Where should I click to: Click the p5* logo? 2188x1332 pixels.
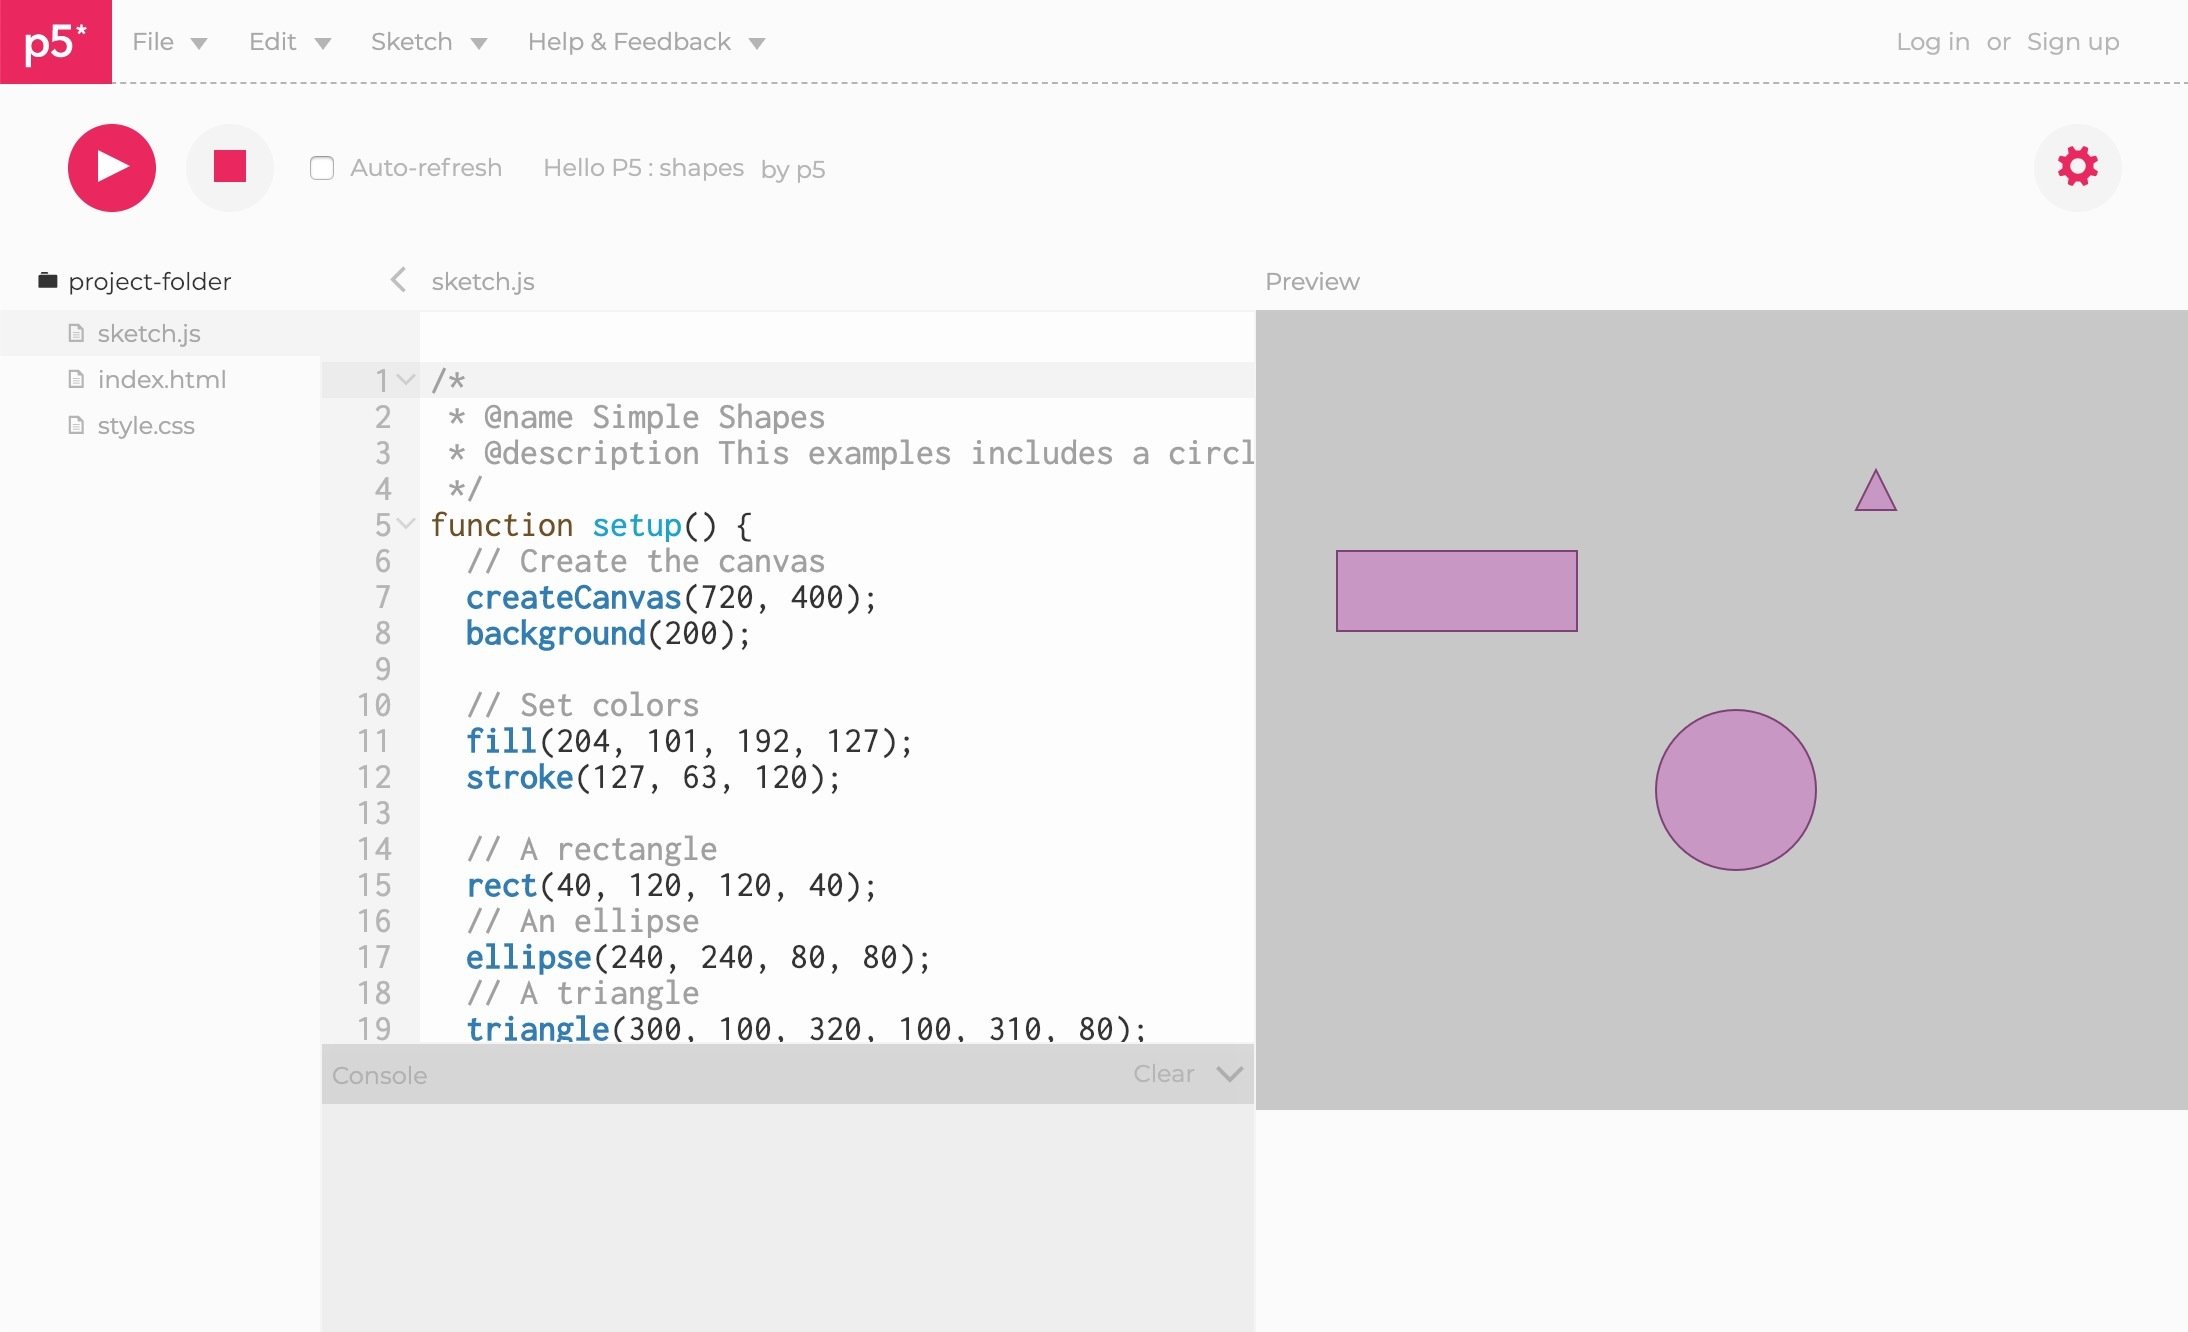(x=56, y=42)
